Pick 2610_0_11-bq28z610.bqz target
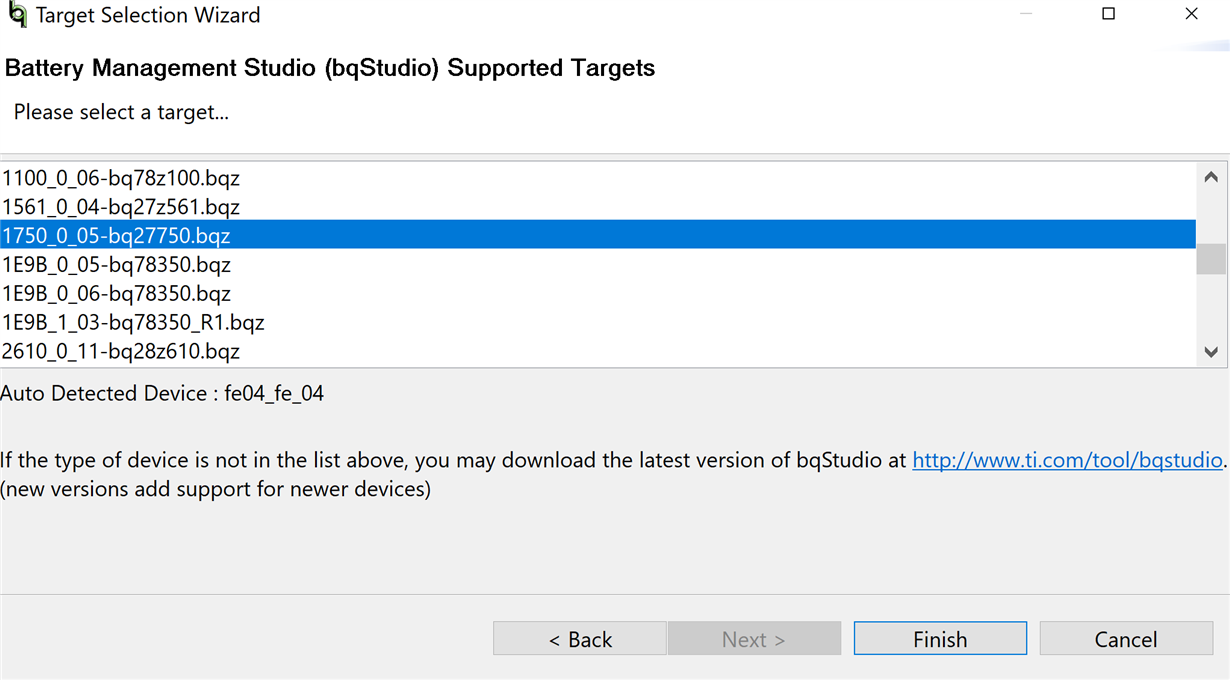The width and height of the screenshot is (1230, 680). click(598, 352)
